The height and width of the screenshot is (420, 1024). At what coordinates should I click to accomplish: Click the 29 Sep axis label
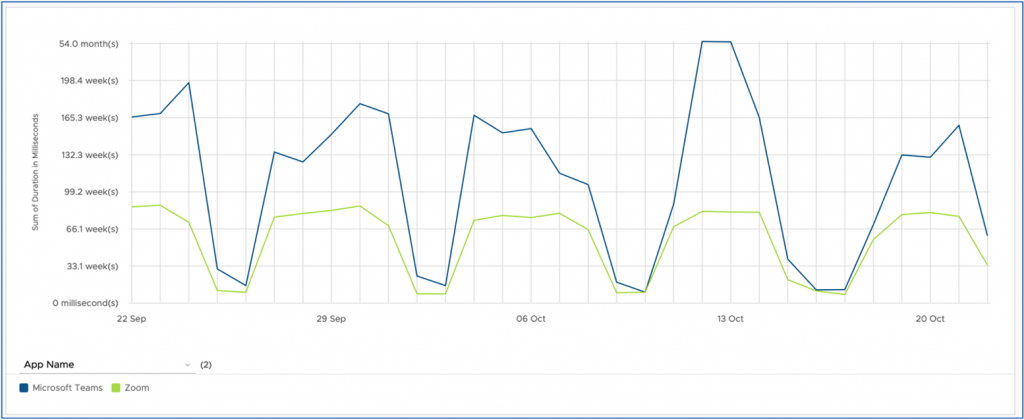330,319
